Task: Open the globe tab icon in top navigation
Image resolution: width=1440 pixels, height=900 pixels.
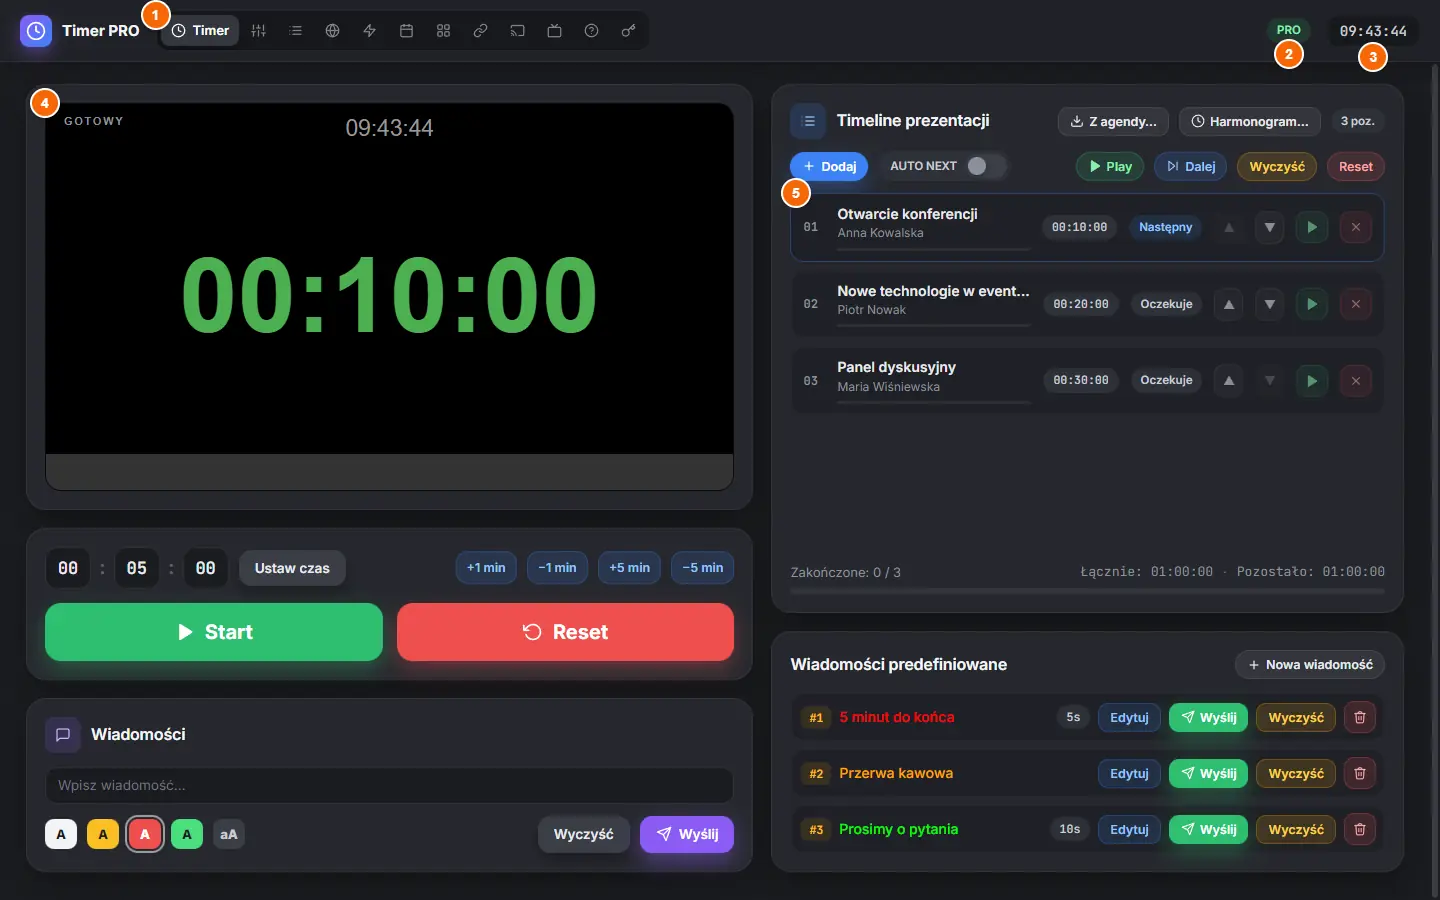Action: pos(333,31)
